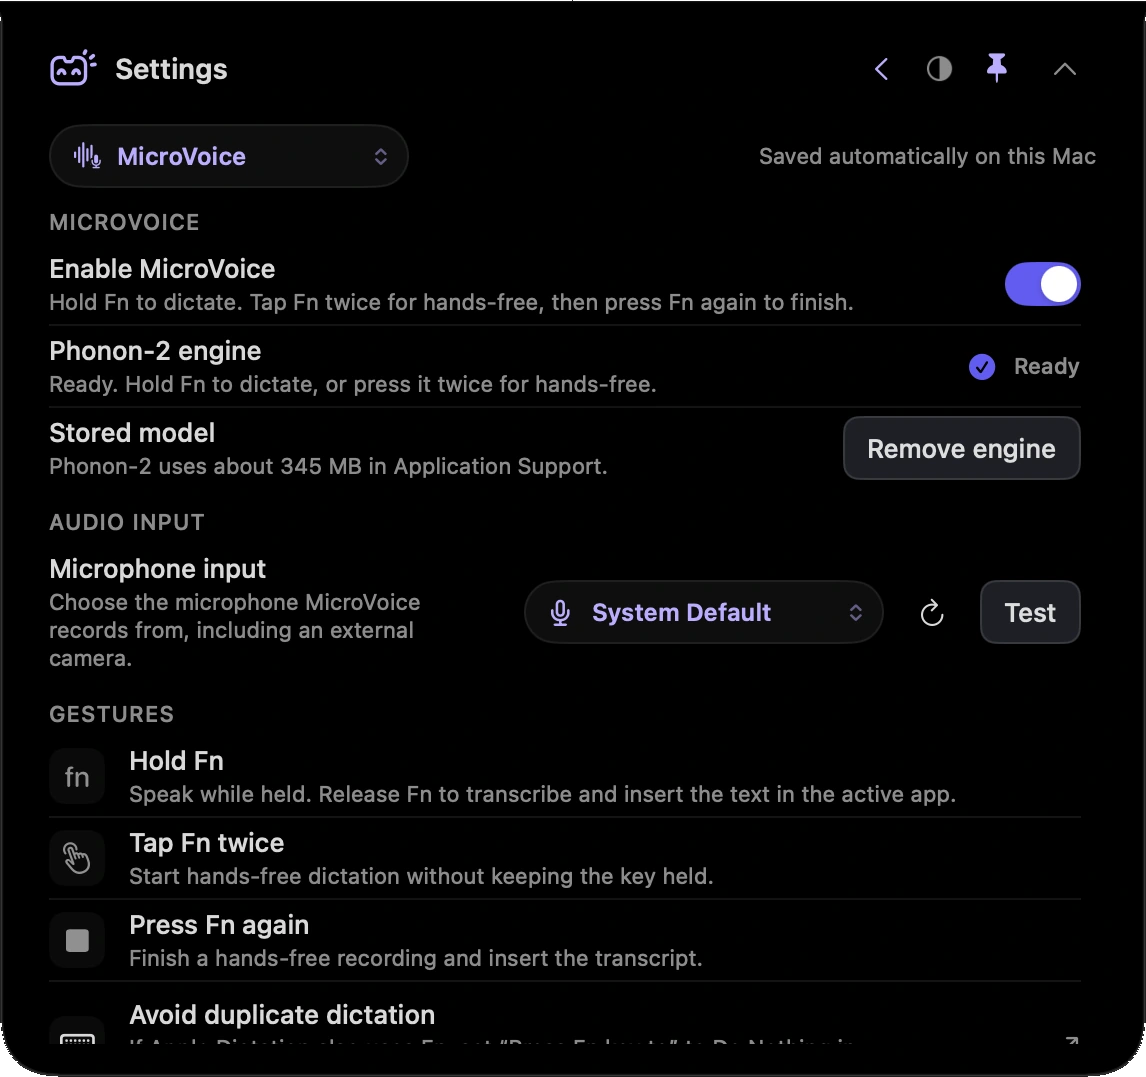Click the Settings title text
The width and height of the screenshot is (1146, 1077).
[x=171, y=69]
